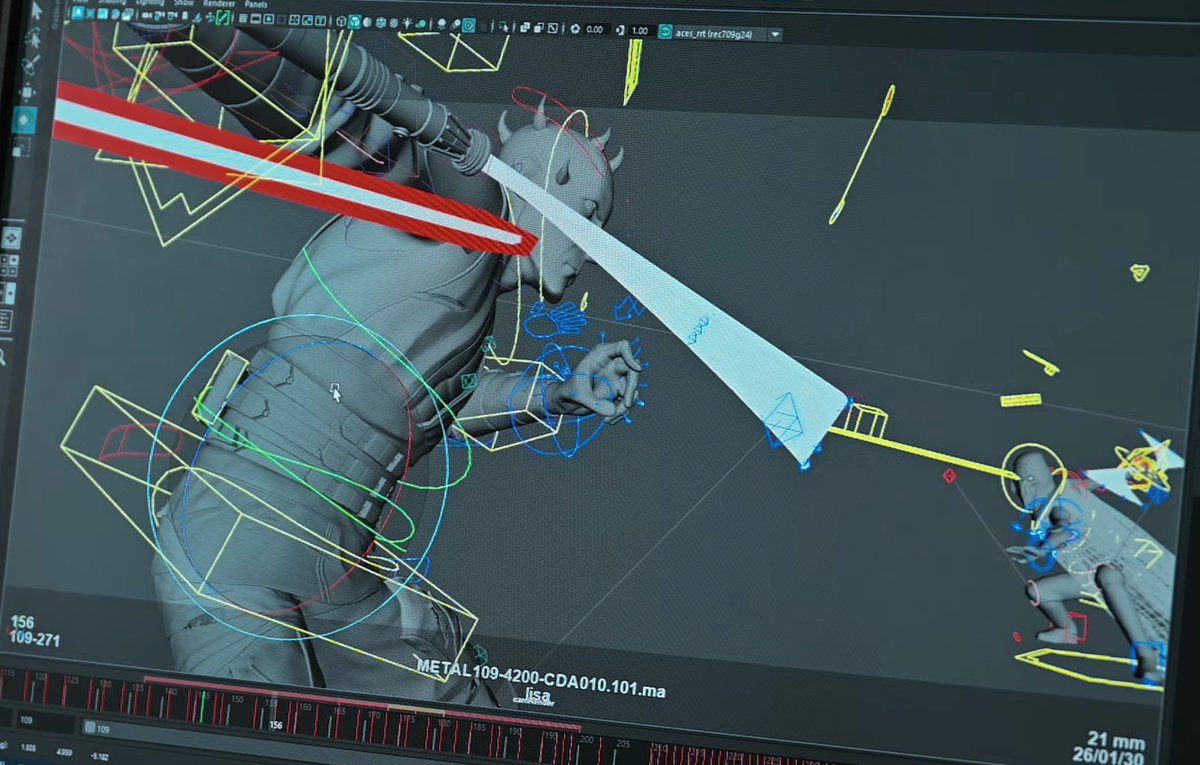The height and width of the screenshot is (765, 1200).
Task: Click gamma icon before 1.00 field
Action: point(620,30)
